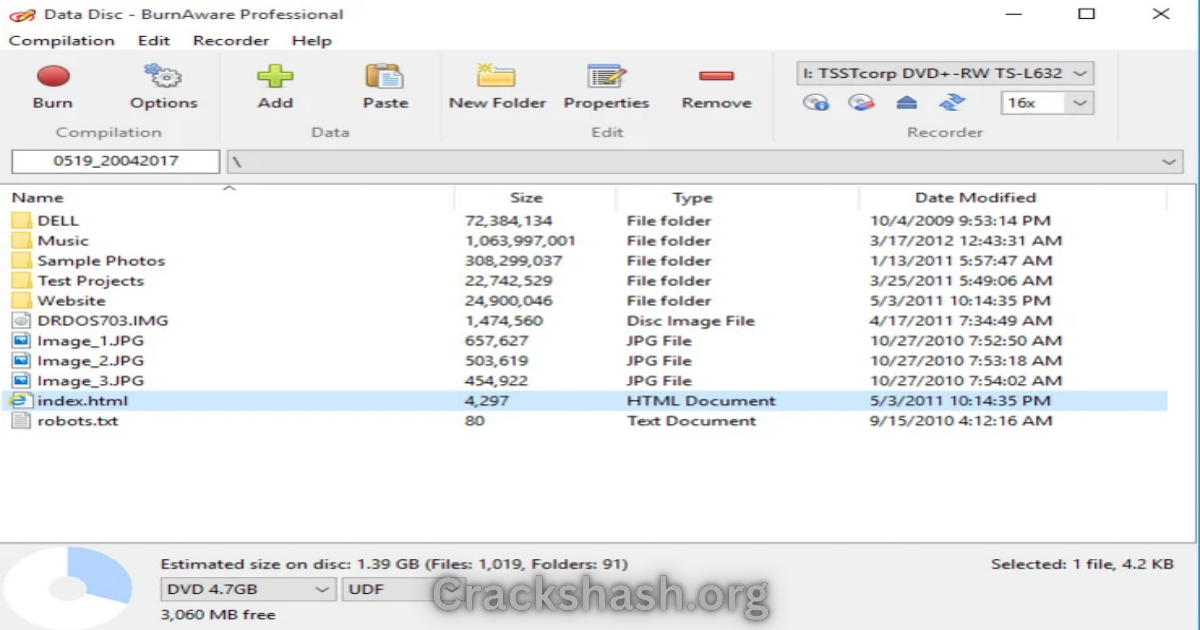Click the Disc Image File type cell
Viewport: 1200px width, 630px height.
(691, 321)
